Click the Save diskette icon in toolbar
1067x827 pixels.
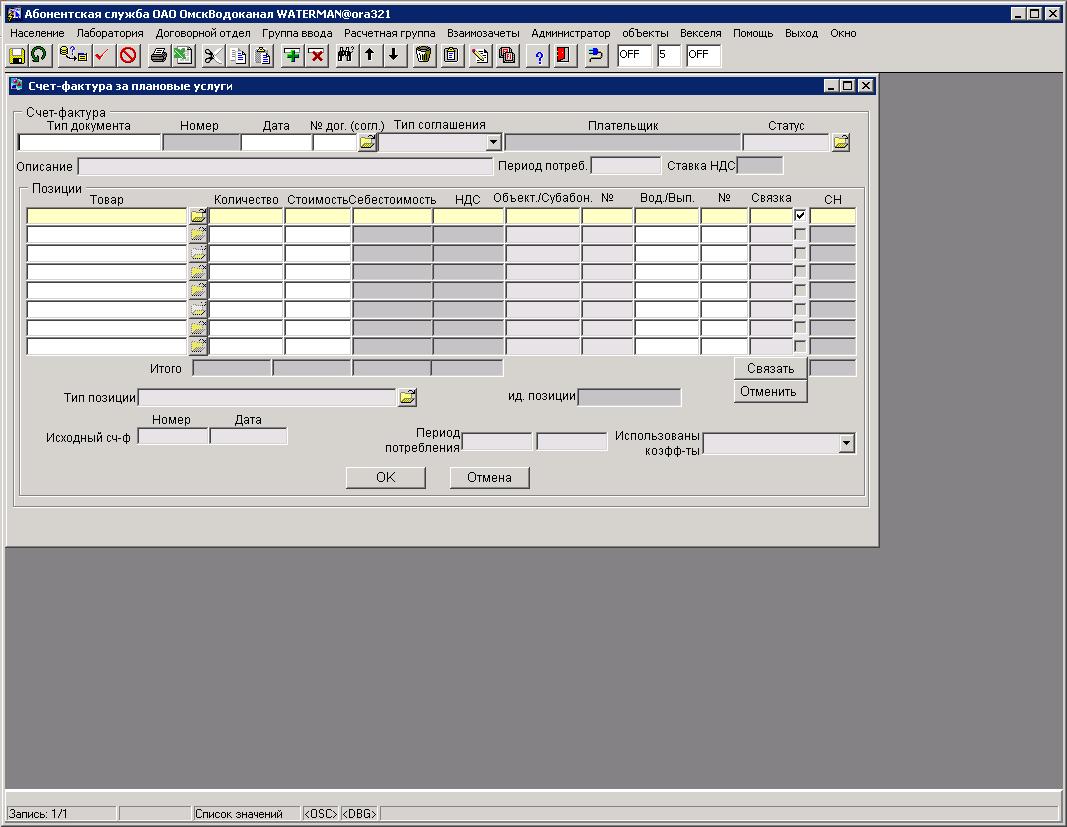coord(16,55)
